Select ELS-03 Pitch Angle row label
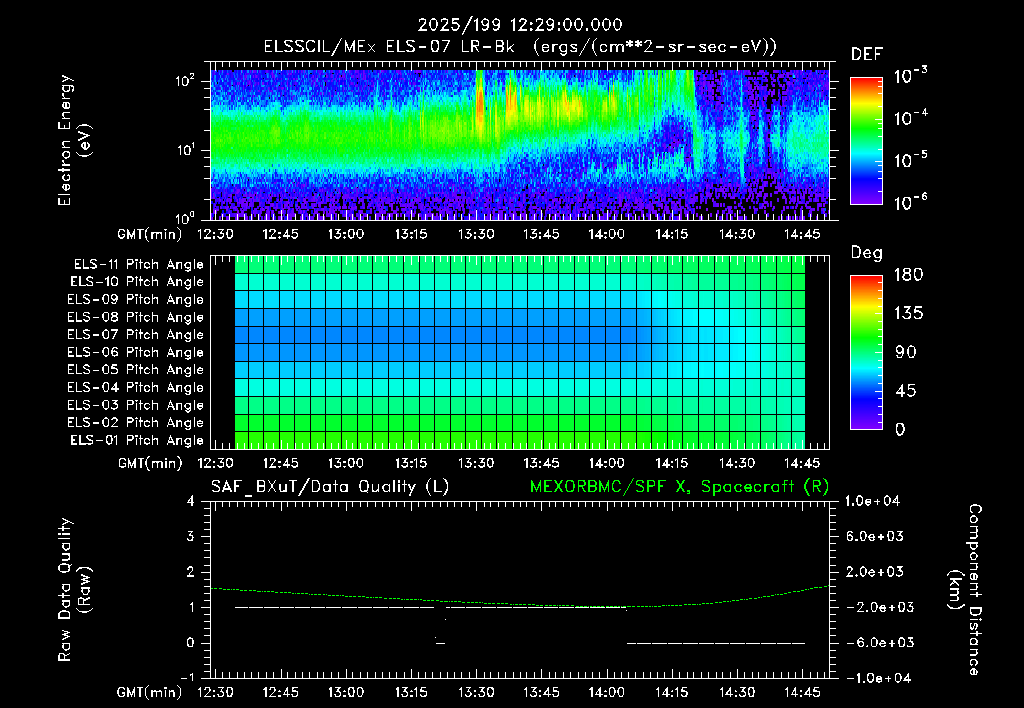The height and width of the screenshot is (708, 1024). [136, 405]
